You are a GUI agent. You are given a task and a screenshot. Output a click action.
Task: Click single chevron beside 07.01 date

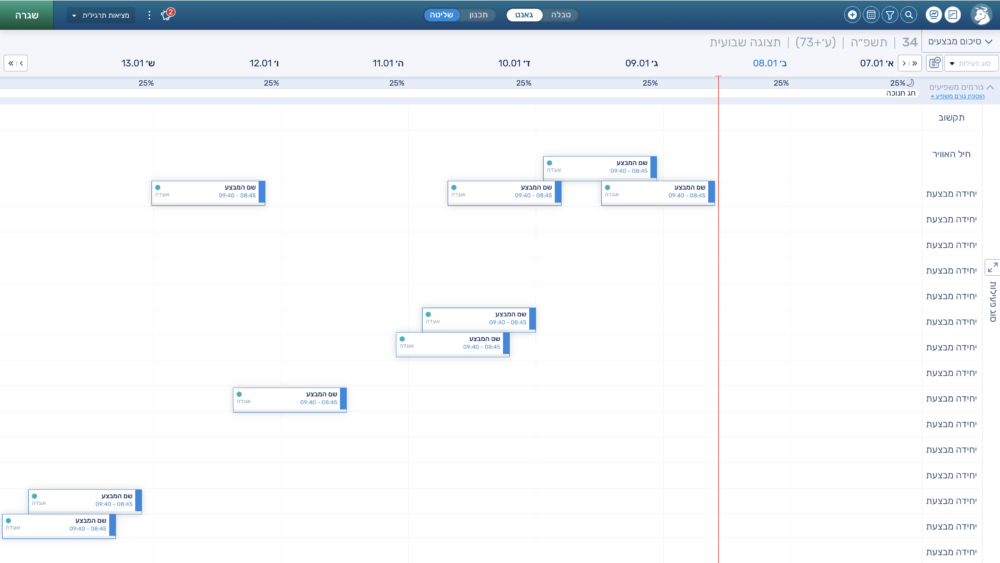904,63
